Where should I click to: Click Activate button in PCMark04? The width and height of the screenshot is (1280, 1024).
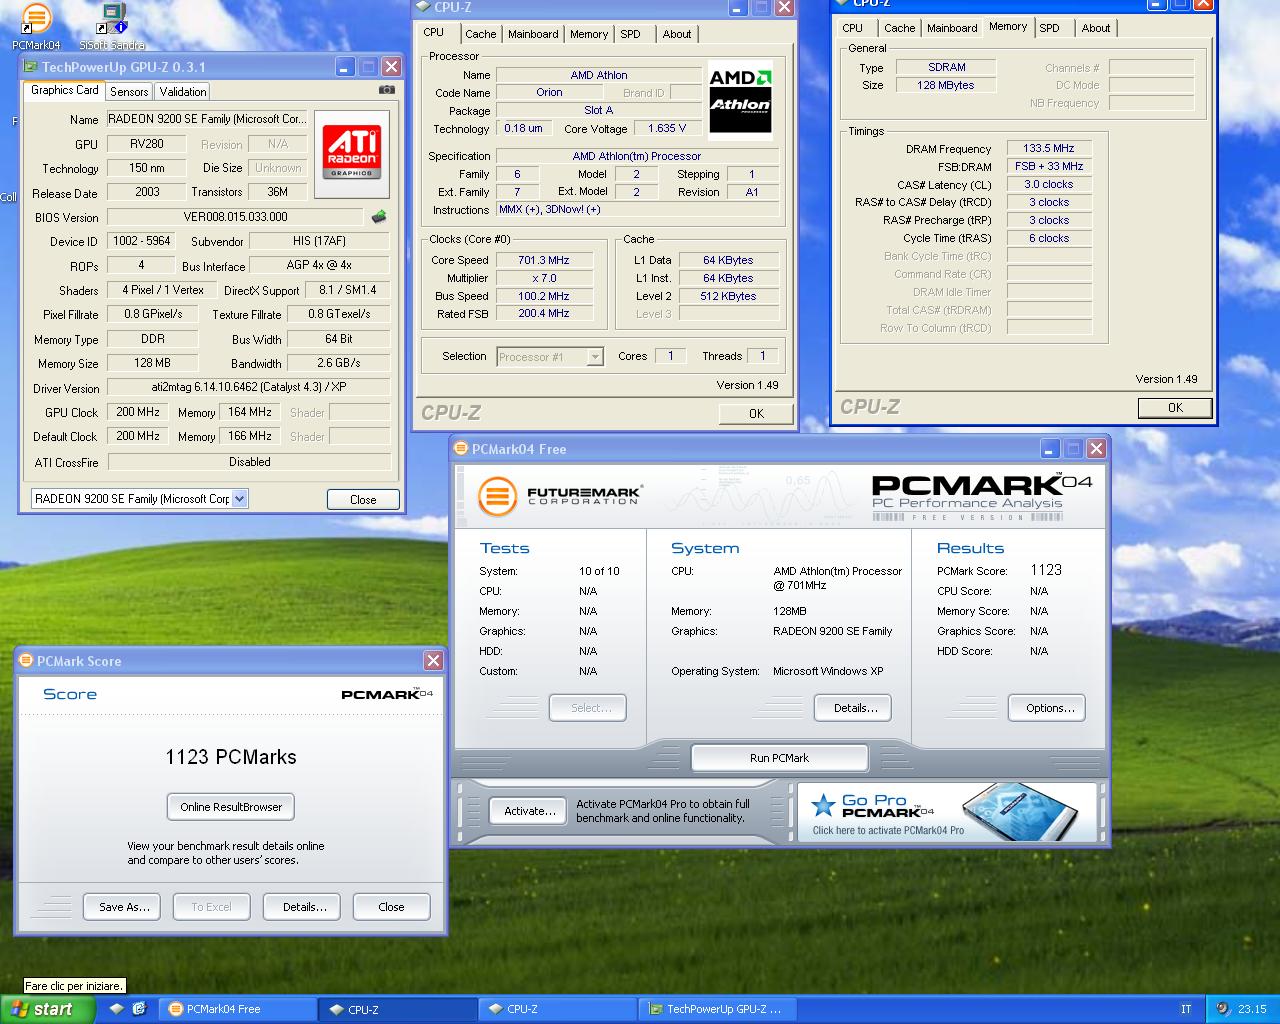529,811
